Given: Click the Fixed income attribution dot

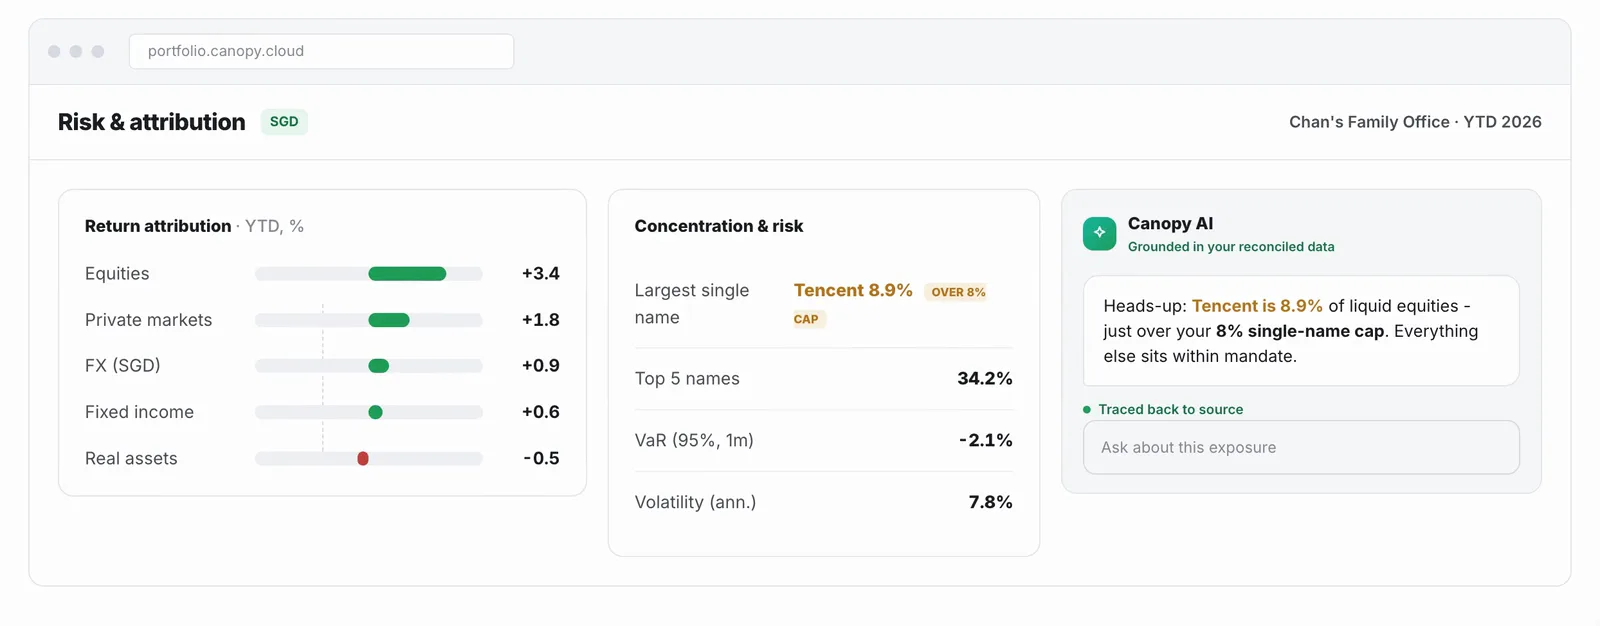Looking at the screenshot, I should coord(376,412).
